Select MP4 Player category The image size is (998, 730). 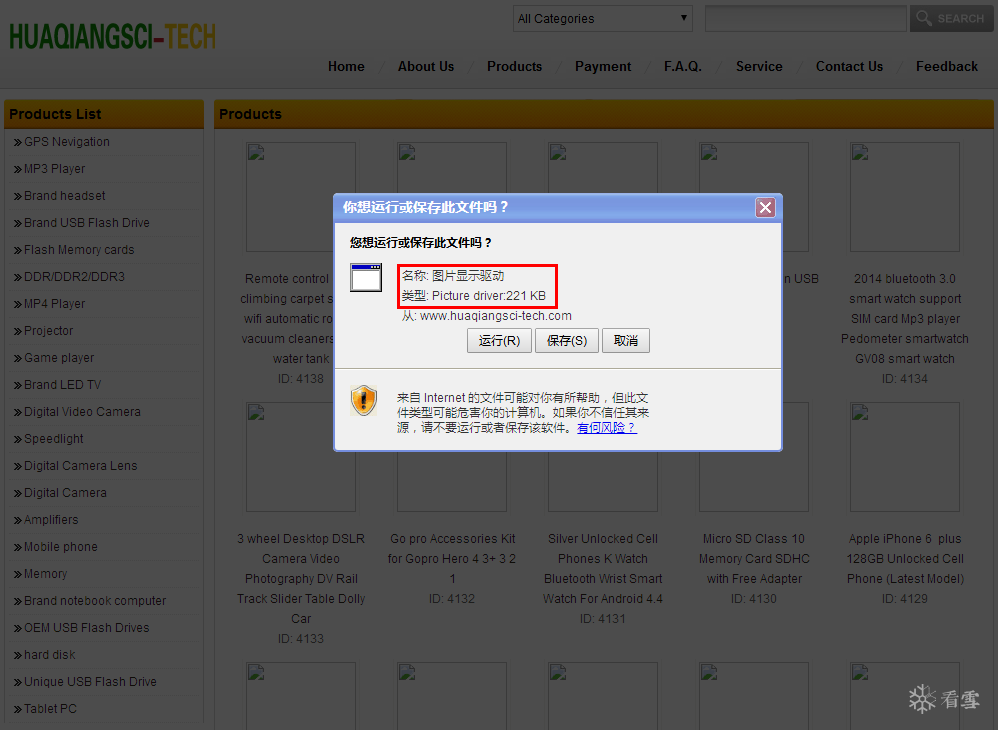click(55, 304)
